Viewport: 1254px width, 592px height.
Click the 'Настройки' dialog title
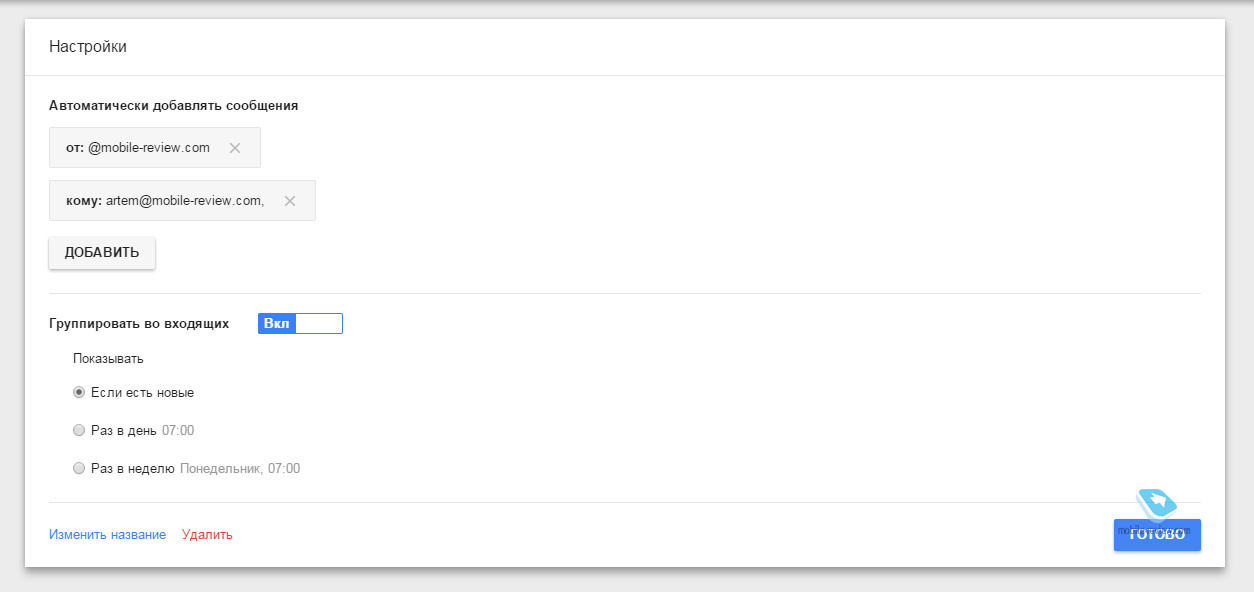88,47
